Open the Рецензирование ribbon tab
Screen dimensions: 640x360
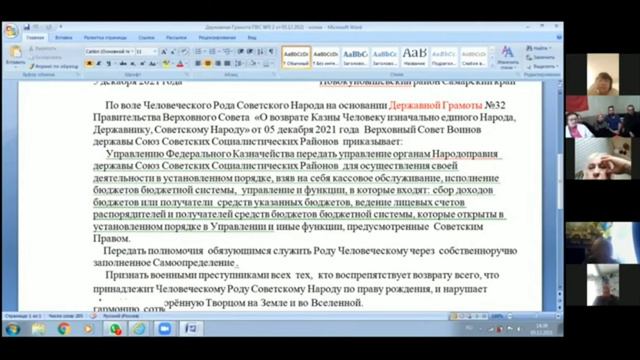pyautogui.click(x=217, y=38)
